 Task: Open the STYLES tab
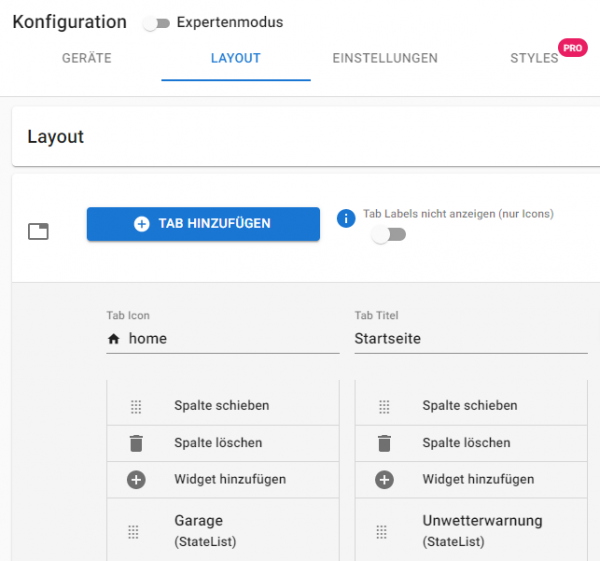click(534, 58)
